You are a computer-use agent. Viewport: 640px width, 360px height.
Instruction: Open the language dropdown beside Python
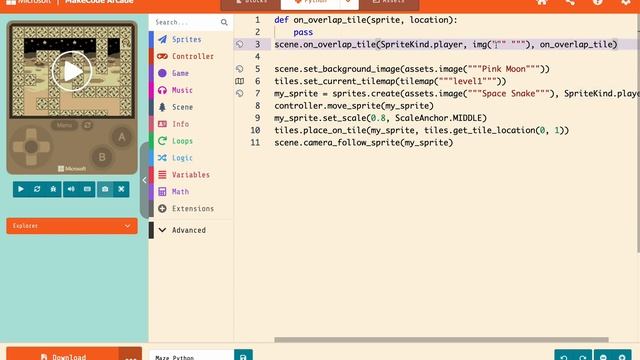tap(349, 3)
